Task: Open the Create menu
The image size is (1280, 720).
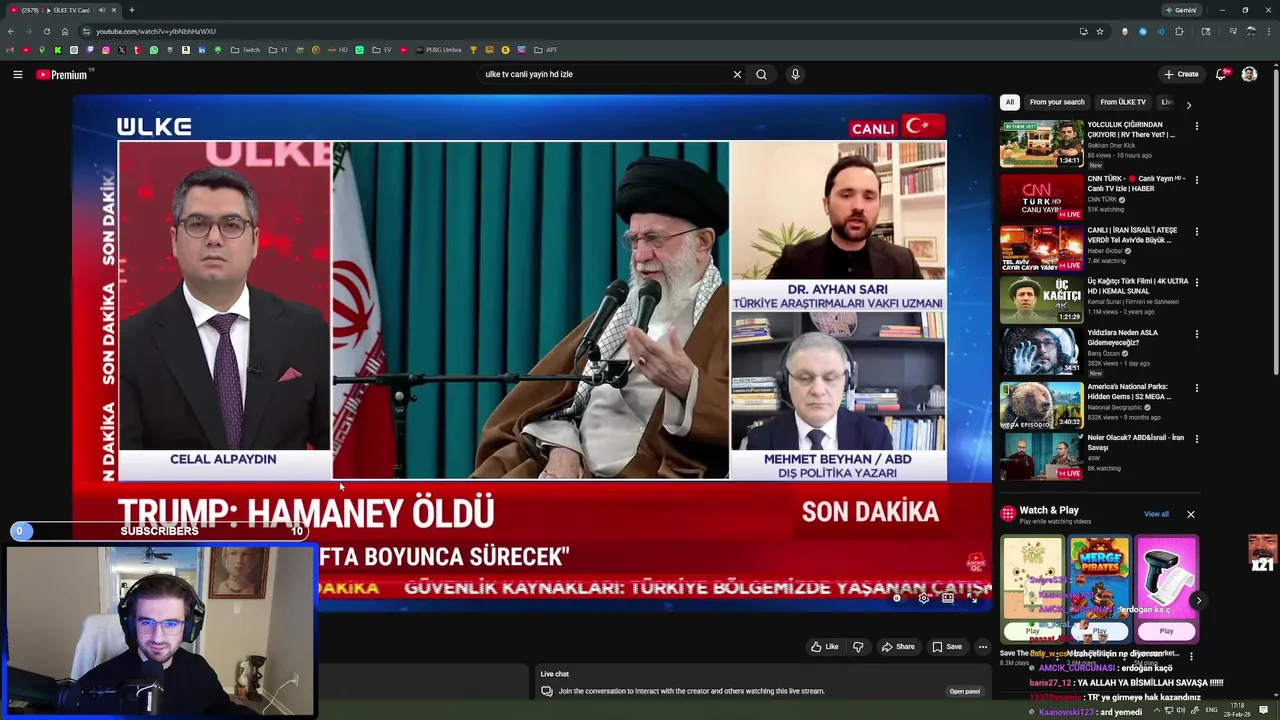Action: (1181, 74)
